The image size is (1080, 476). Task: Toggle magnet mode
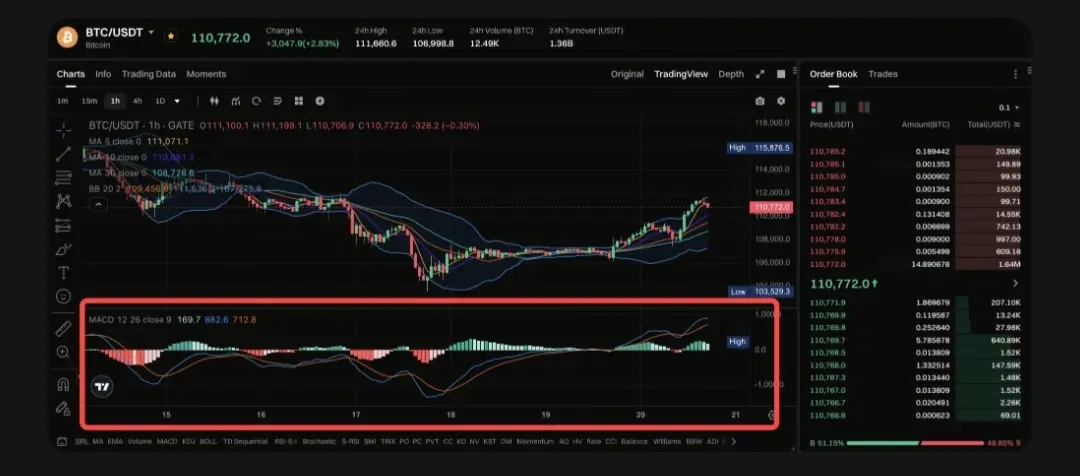pos(63,384)
